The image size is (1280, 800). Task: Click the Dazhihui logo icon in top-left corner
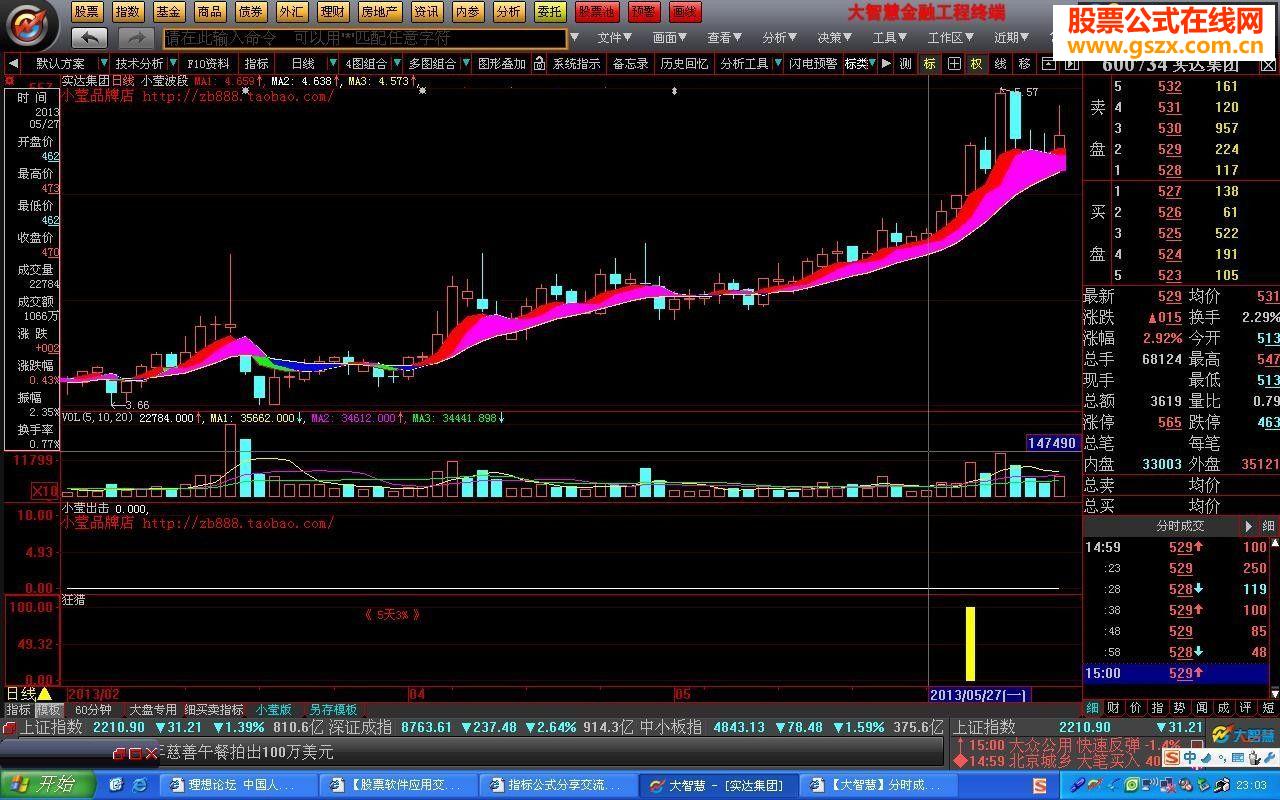[32, 24]
